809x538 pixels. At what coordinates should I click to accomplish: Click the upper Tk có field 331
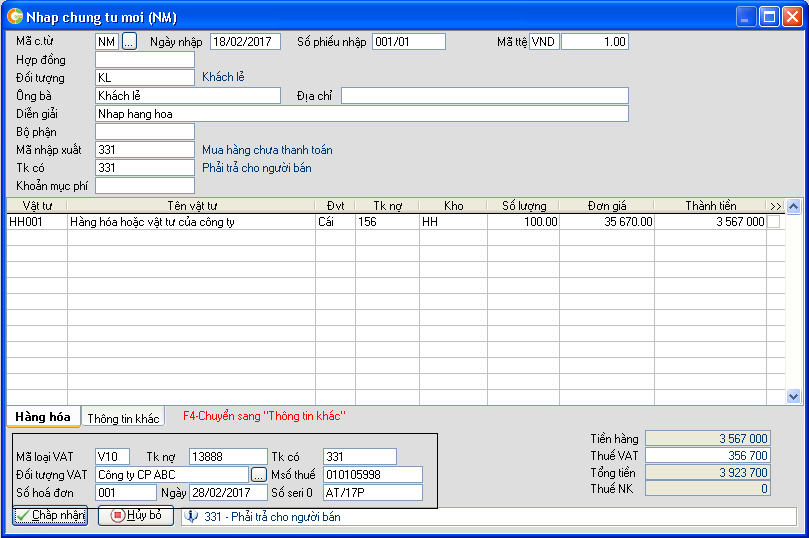145,168
